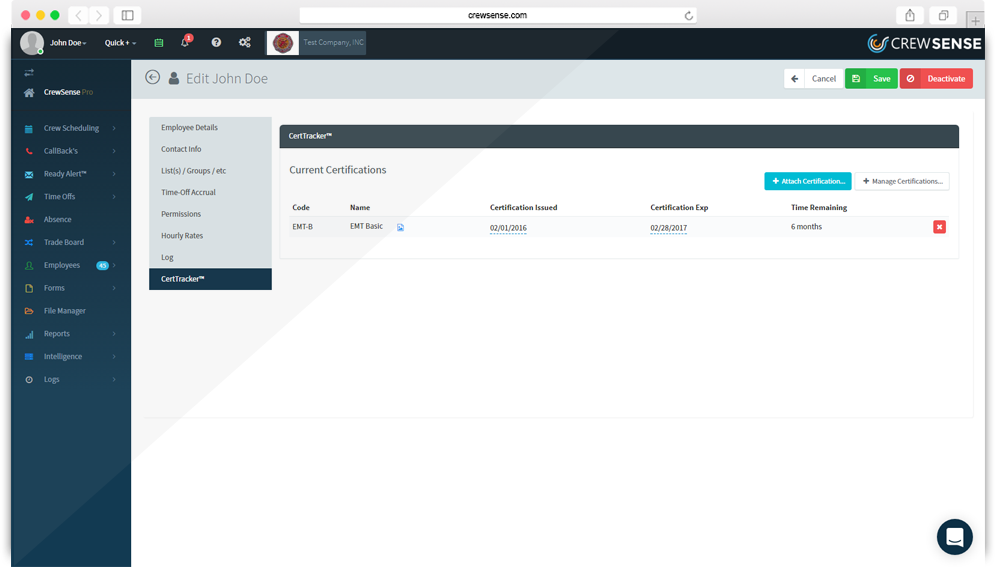The height and width of the screenshot is (567, 995).
Task: Deactivate the employee John Doe
Action: pos(936,79)
